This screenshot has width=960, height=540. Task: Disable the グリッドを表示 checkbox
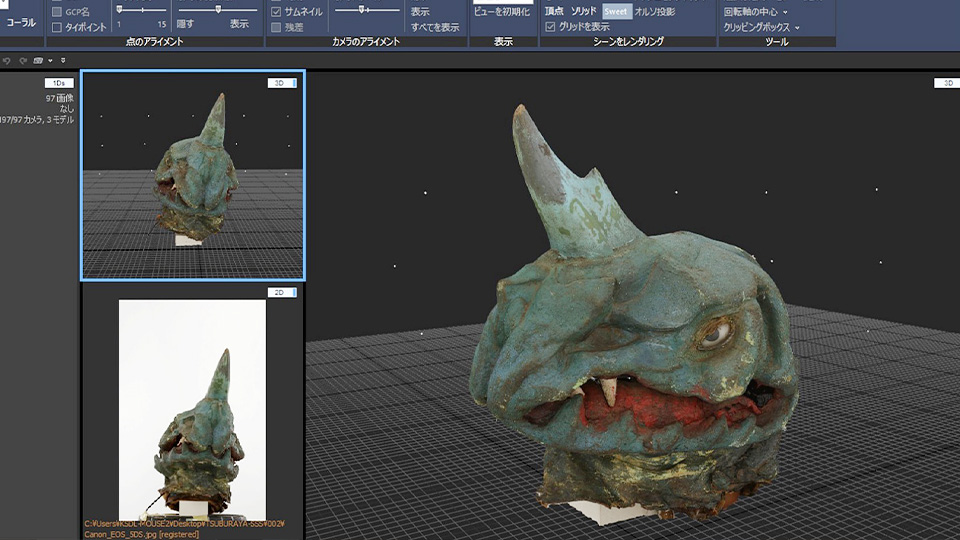[550, 27]
